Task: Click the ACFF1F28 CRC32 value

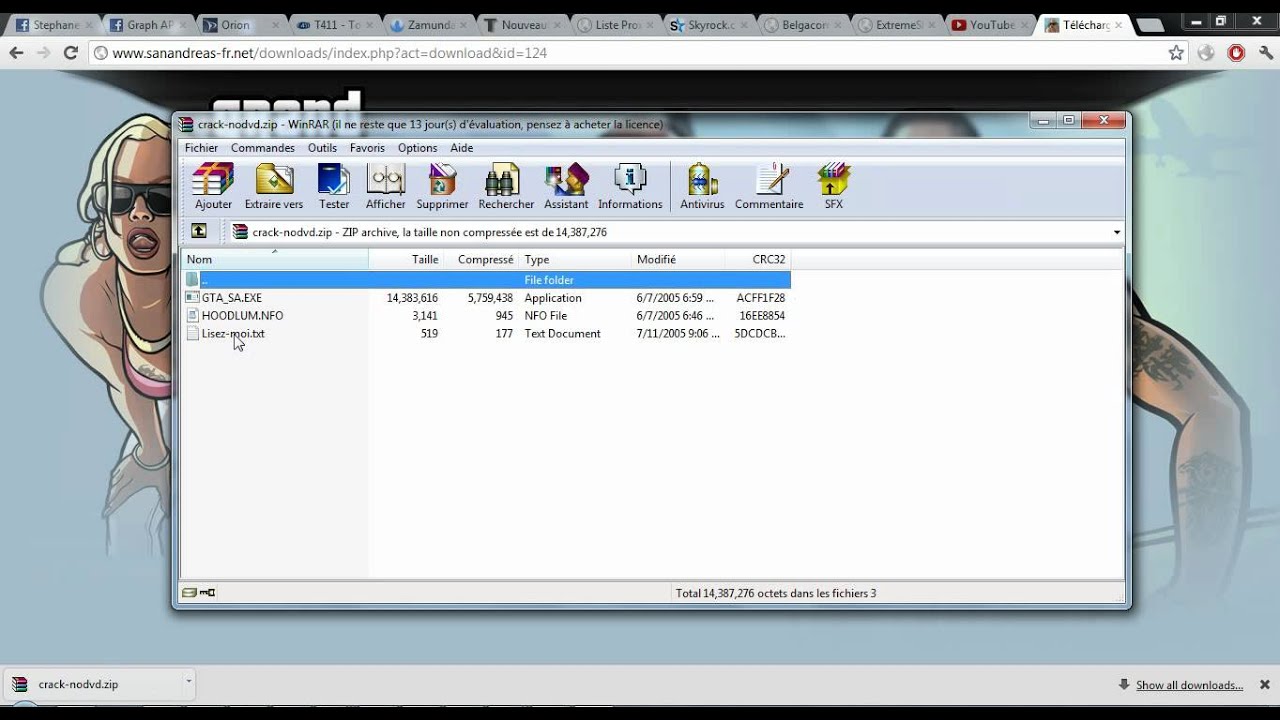Action: point(761,298)
